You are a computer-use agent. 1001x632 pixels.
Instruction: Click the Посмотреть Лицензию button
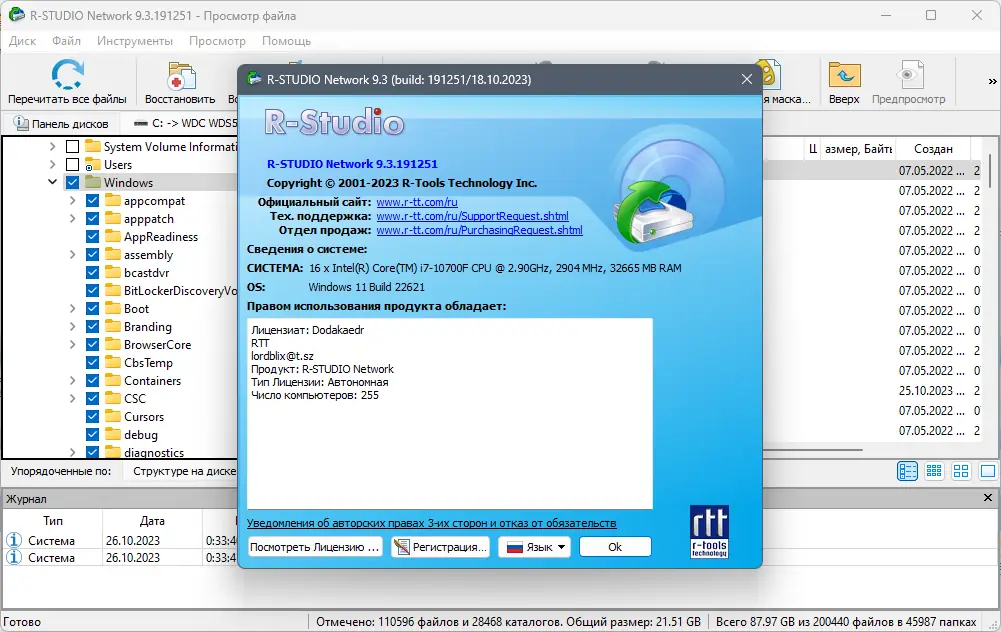pyautogui.click(x=315, y=547)
